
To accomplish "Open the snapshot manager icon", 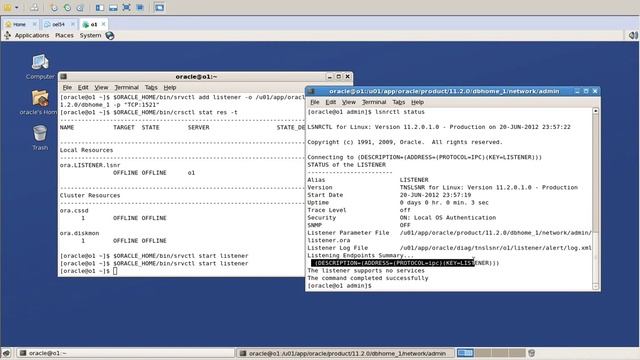I will pos(81,7).
